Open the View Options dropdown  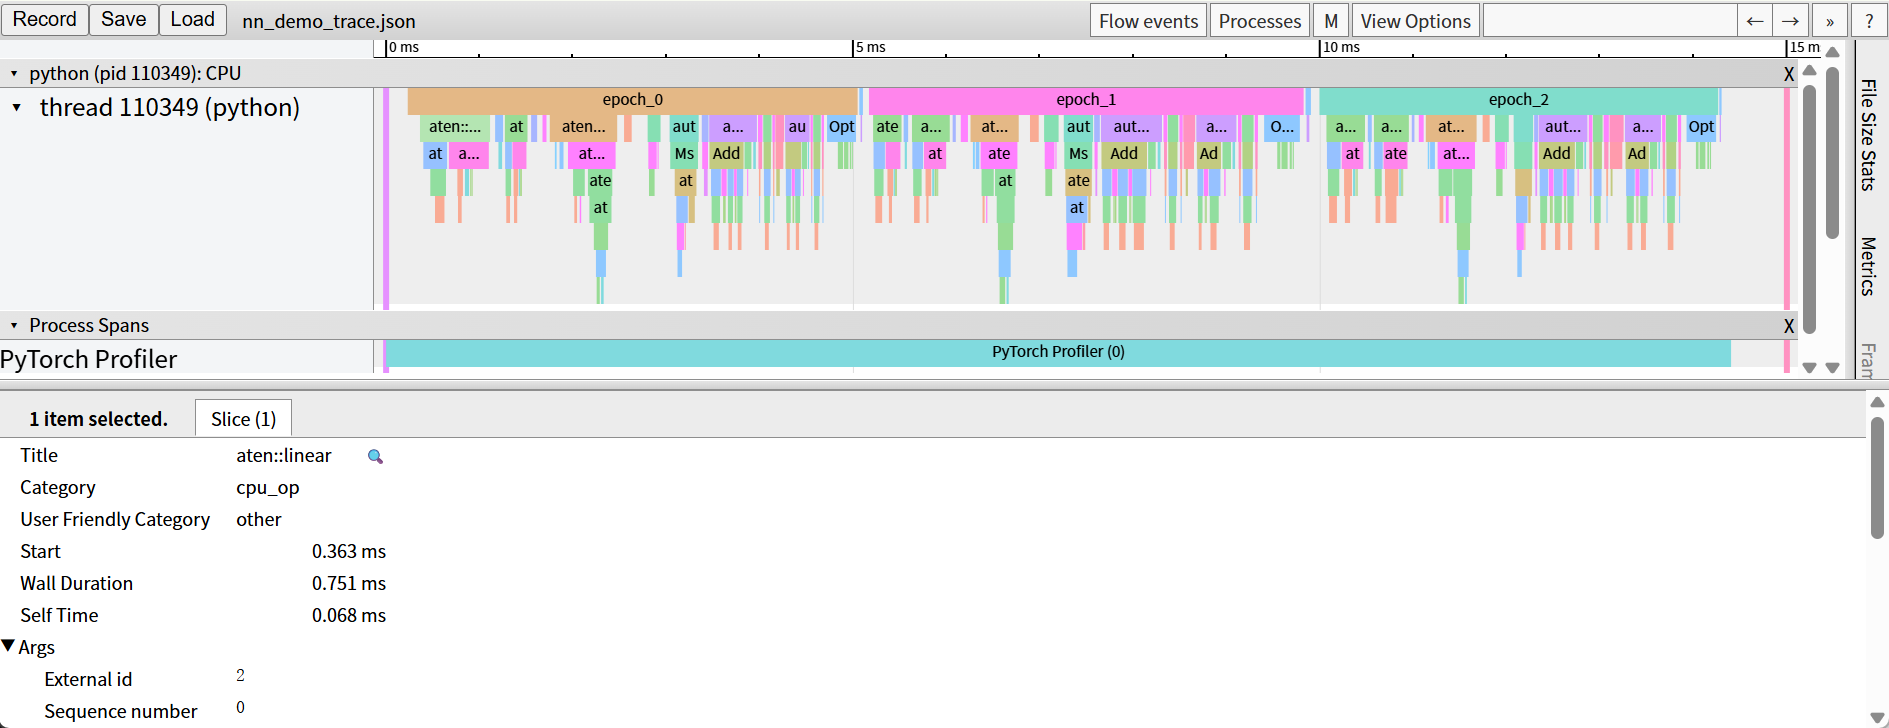[1415, 21]
